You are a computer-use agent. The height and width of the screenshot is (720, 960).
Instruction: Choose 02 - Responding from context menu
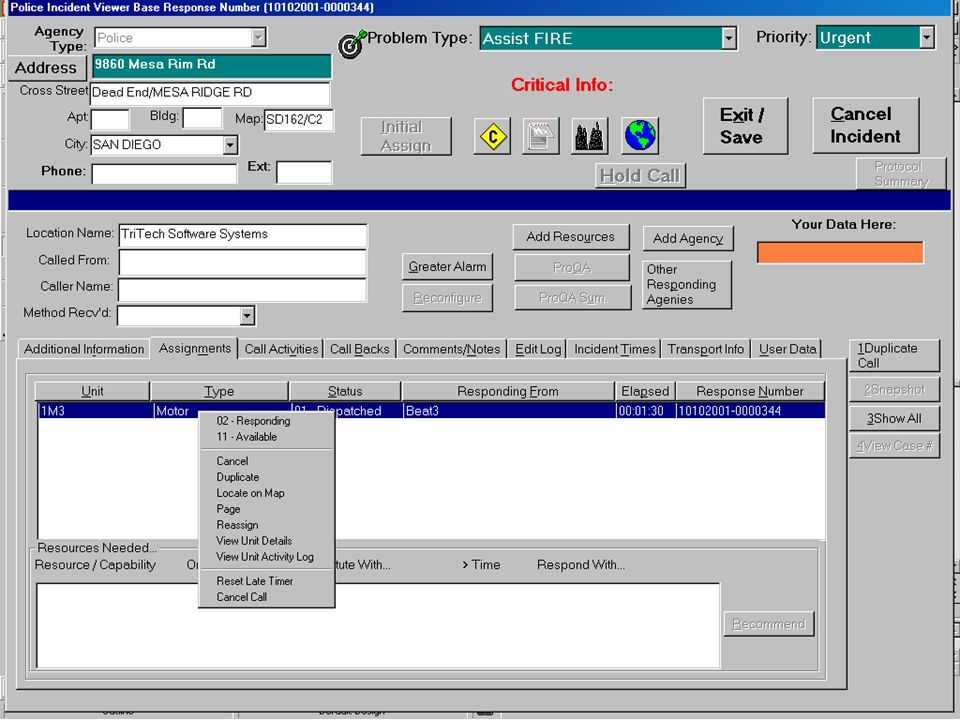(267, 421)
